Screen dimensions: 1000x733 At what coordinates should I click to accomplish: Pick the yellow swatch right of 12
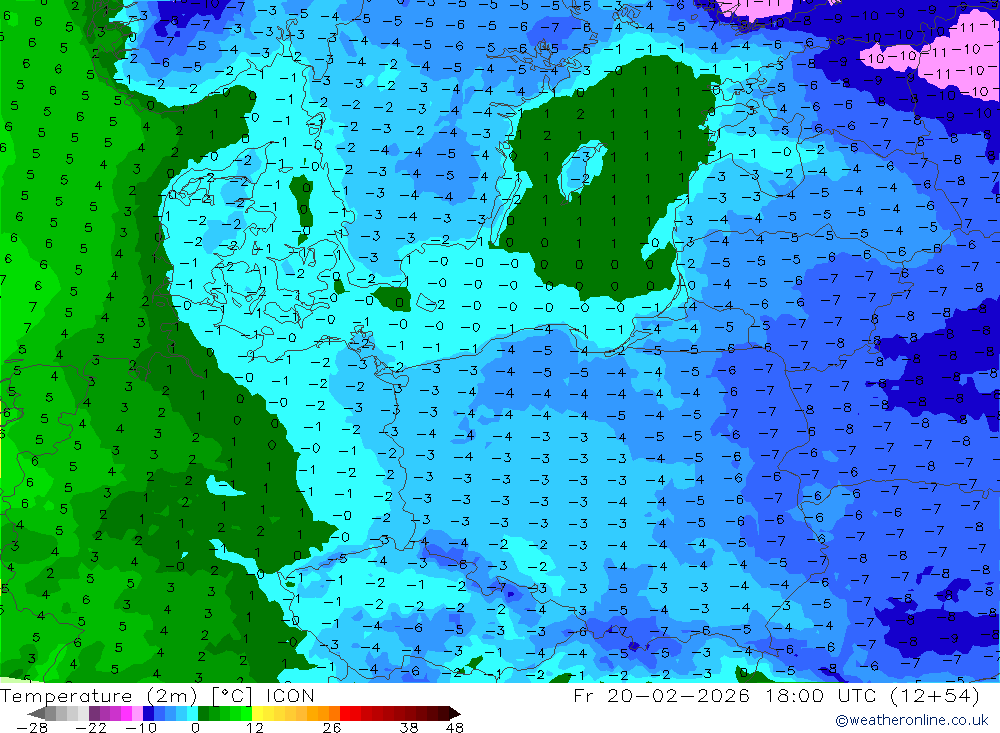click(x=257, y=713)
